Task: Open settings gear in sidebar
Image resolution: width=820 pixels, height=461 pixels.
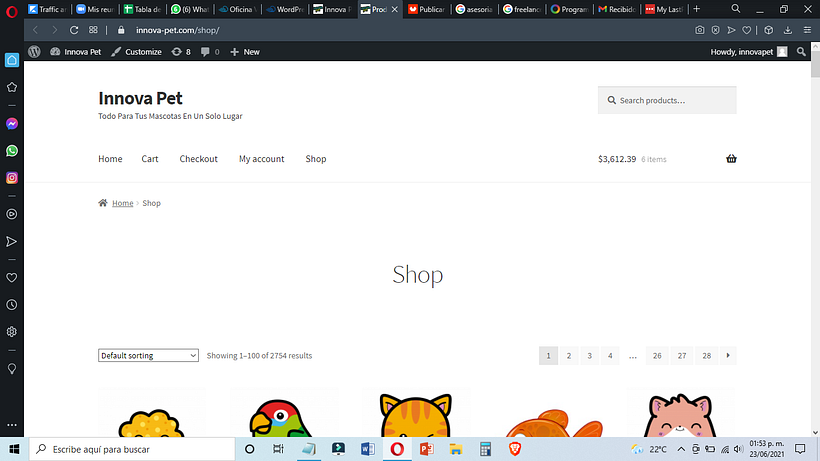Action: [x=12, y=332]
